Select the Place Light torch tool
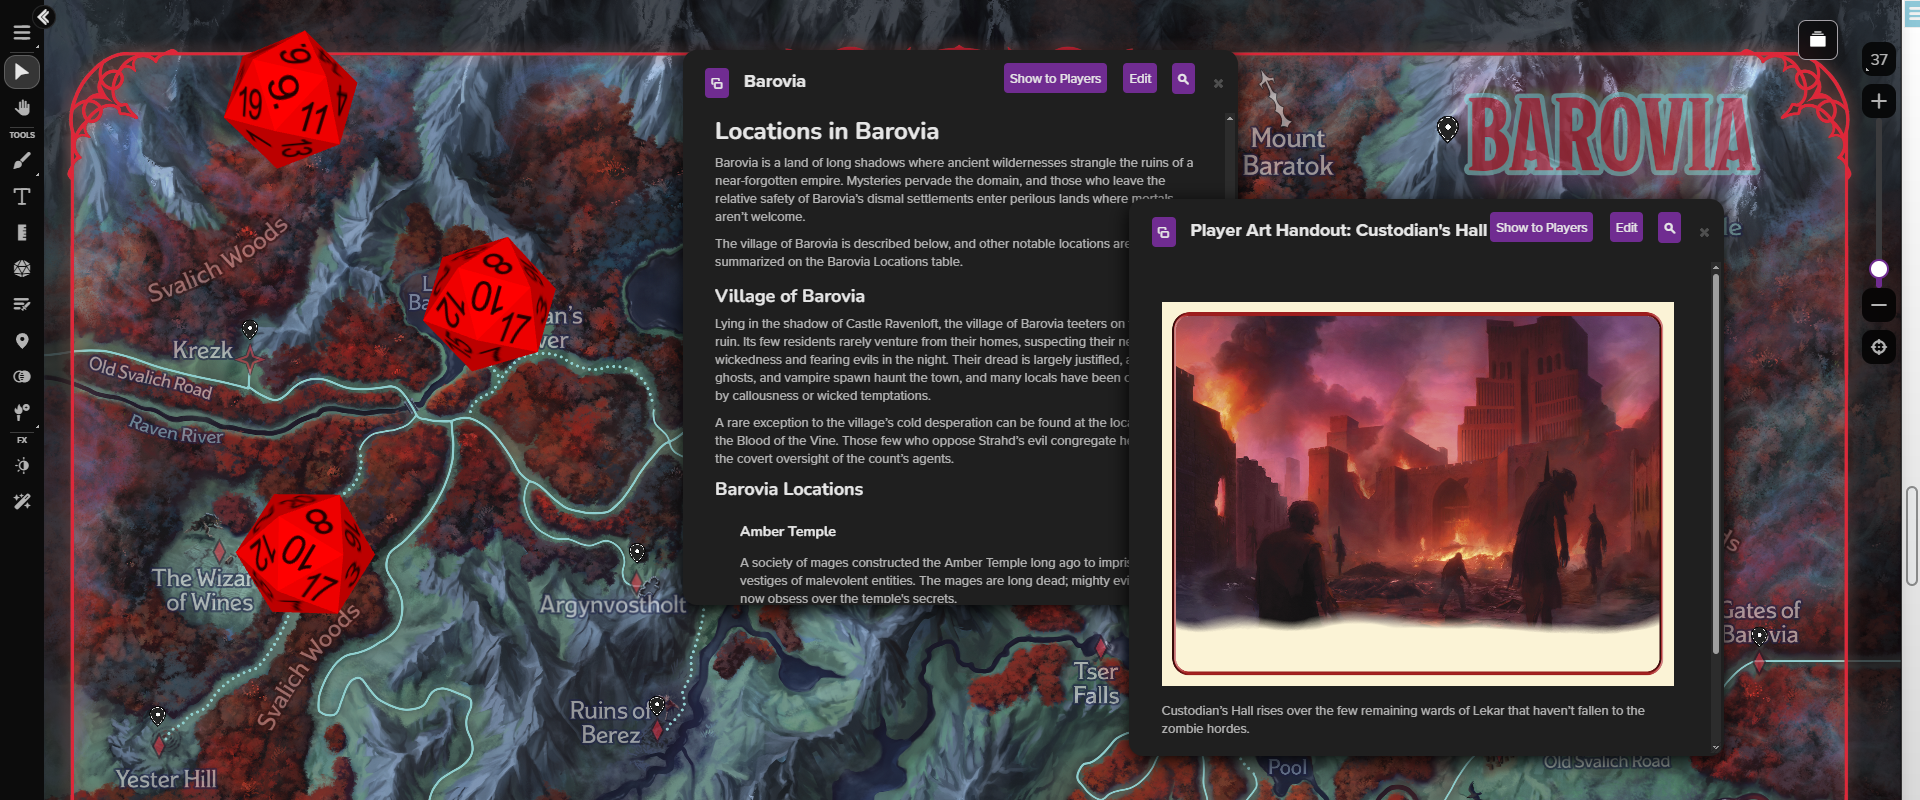1920x800 pixels. click(x=21, y=413)
